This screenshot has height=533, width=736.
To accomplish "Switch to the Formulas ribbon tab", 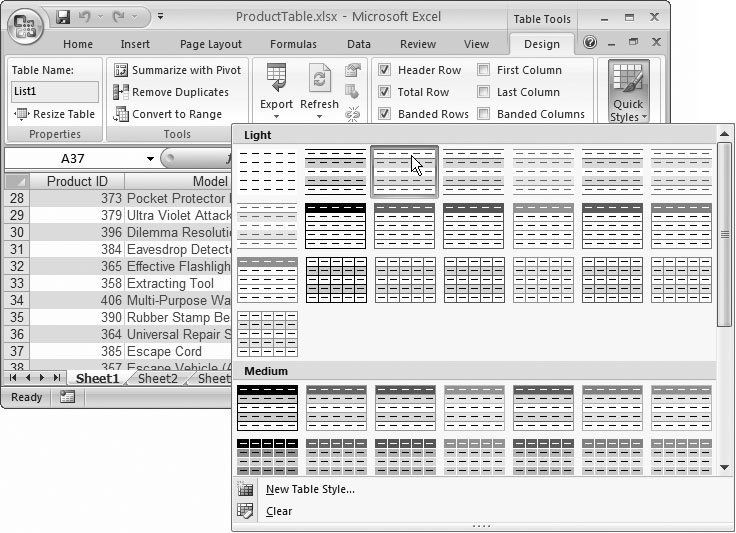I will pos(293,44).
